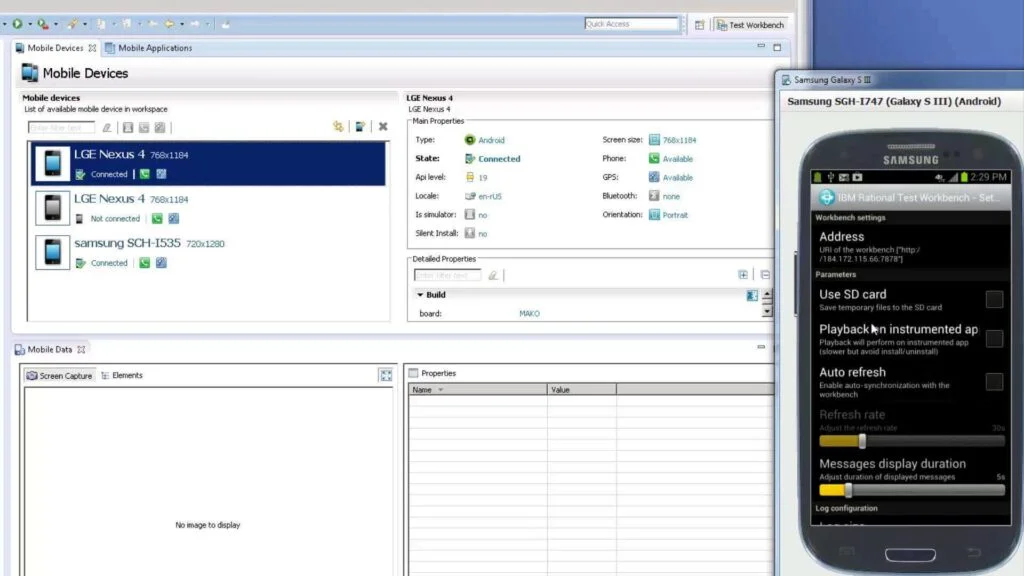Image resolution: width=1024 pixels, height=576 pixels.
Task: Click the GPS icon on the selected LGE Nexus 4 row
Action: 161,174
